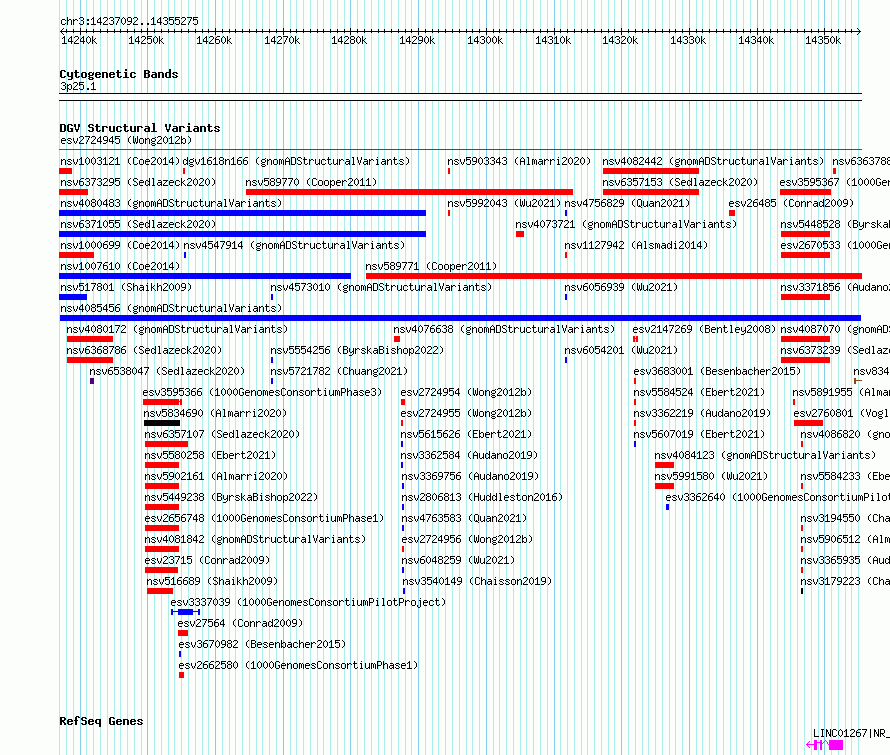Select nsv6373295 (Sedlazeck2020) label
The width and height of the screenshot is (890, 755).
pyautogui.click(x=138, y=182)
